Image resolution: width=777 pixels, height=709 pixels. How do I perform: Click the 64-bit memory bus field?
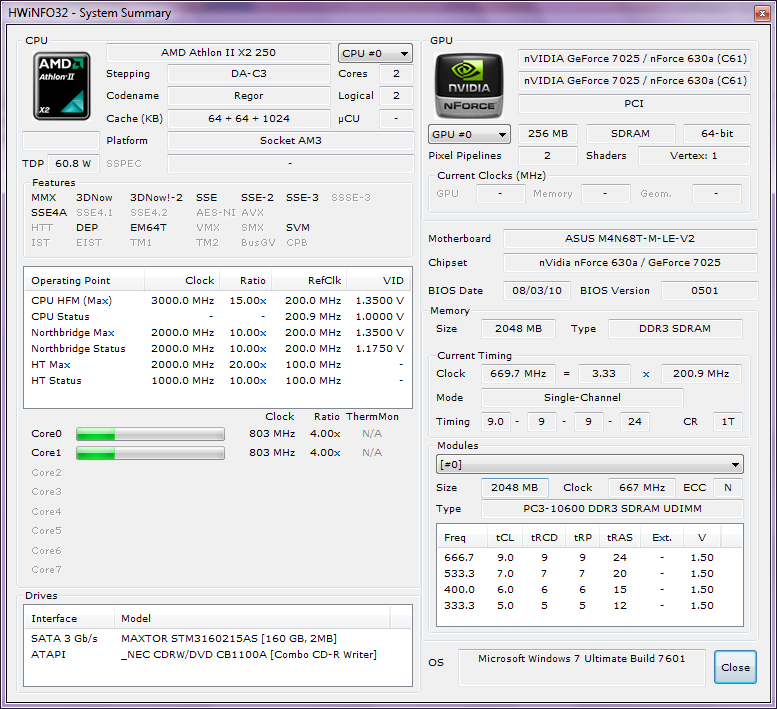(x=717, y=134)
